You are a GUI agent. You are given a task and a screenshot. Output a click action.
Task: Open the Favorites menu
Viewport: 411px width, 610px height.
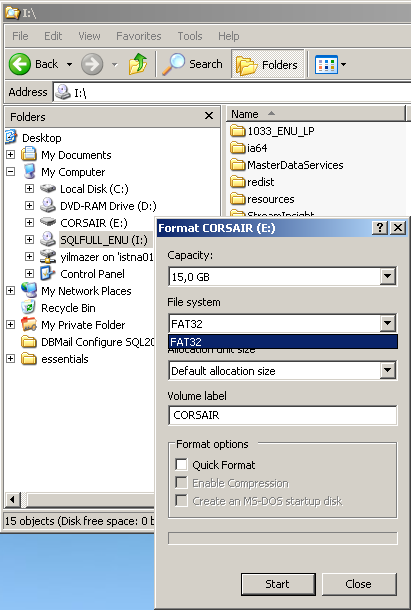[139, 36]
